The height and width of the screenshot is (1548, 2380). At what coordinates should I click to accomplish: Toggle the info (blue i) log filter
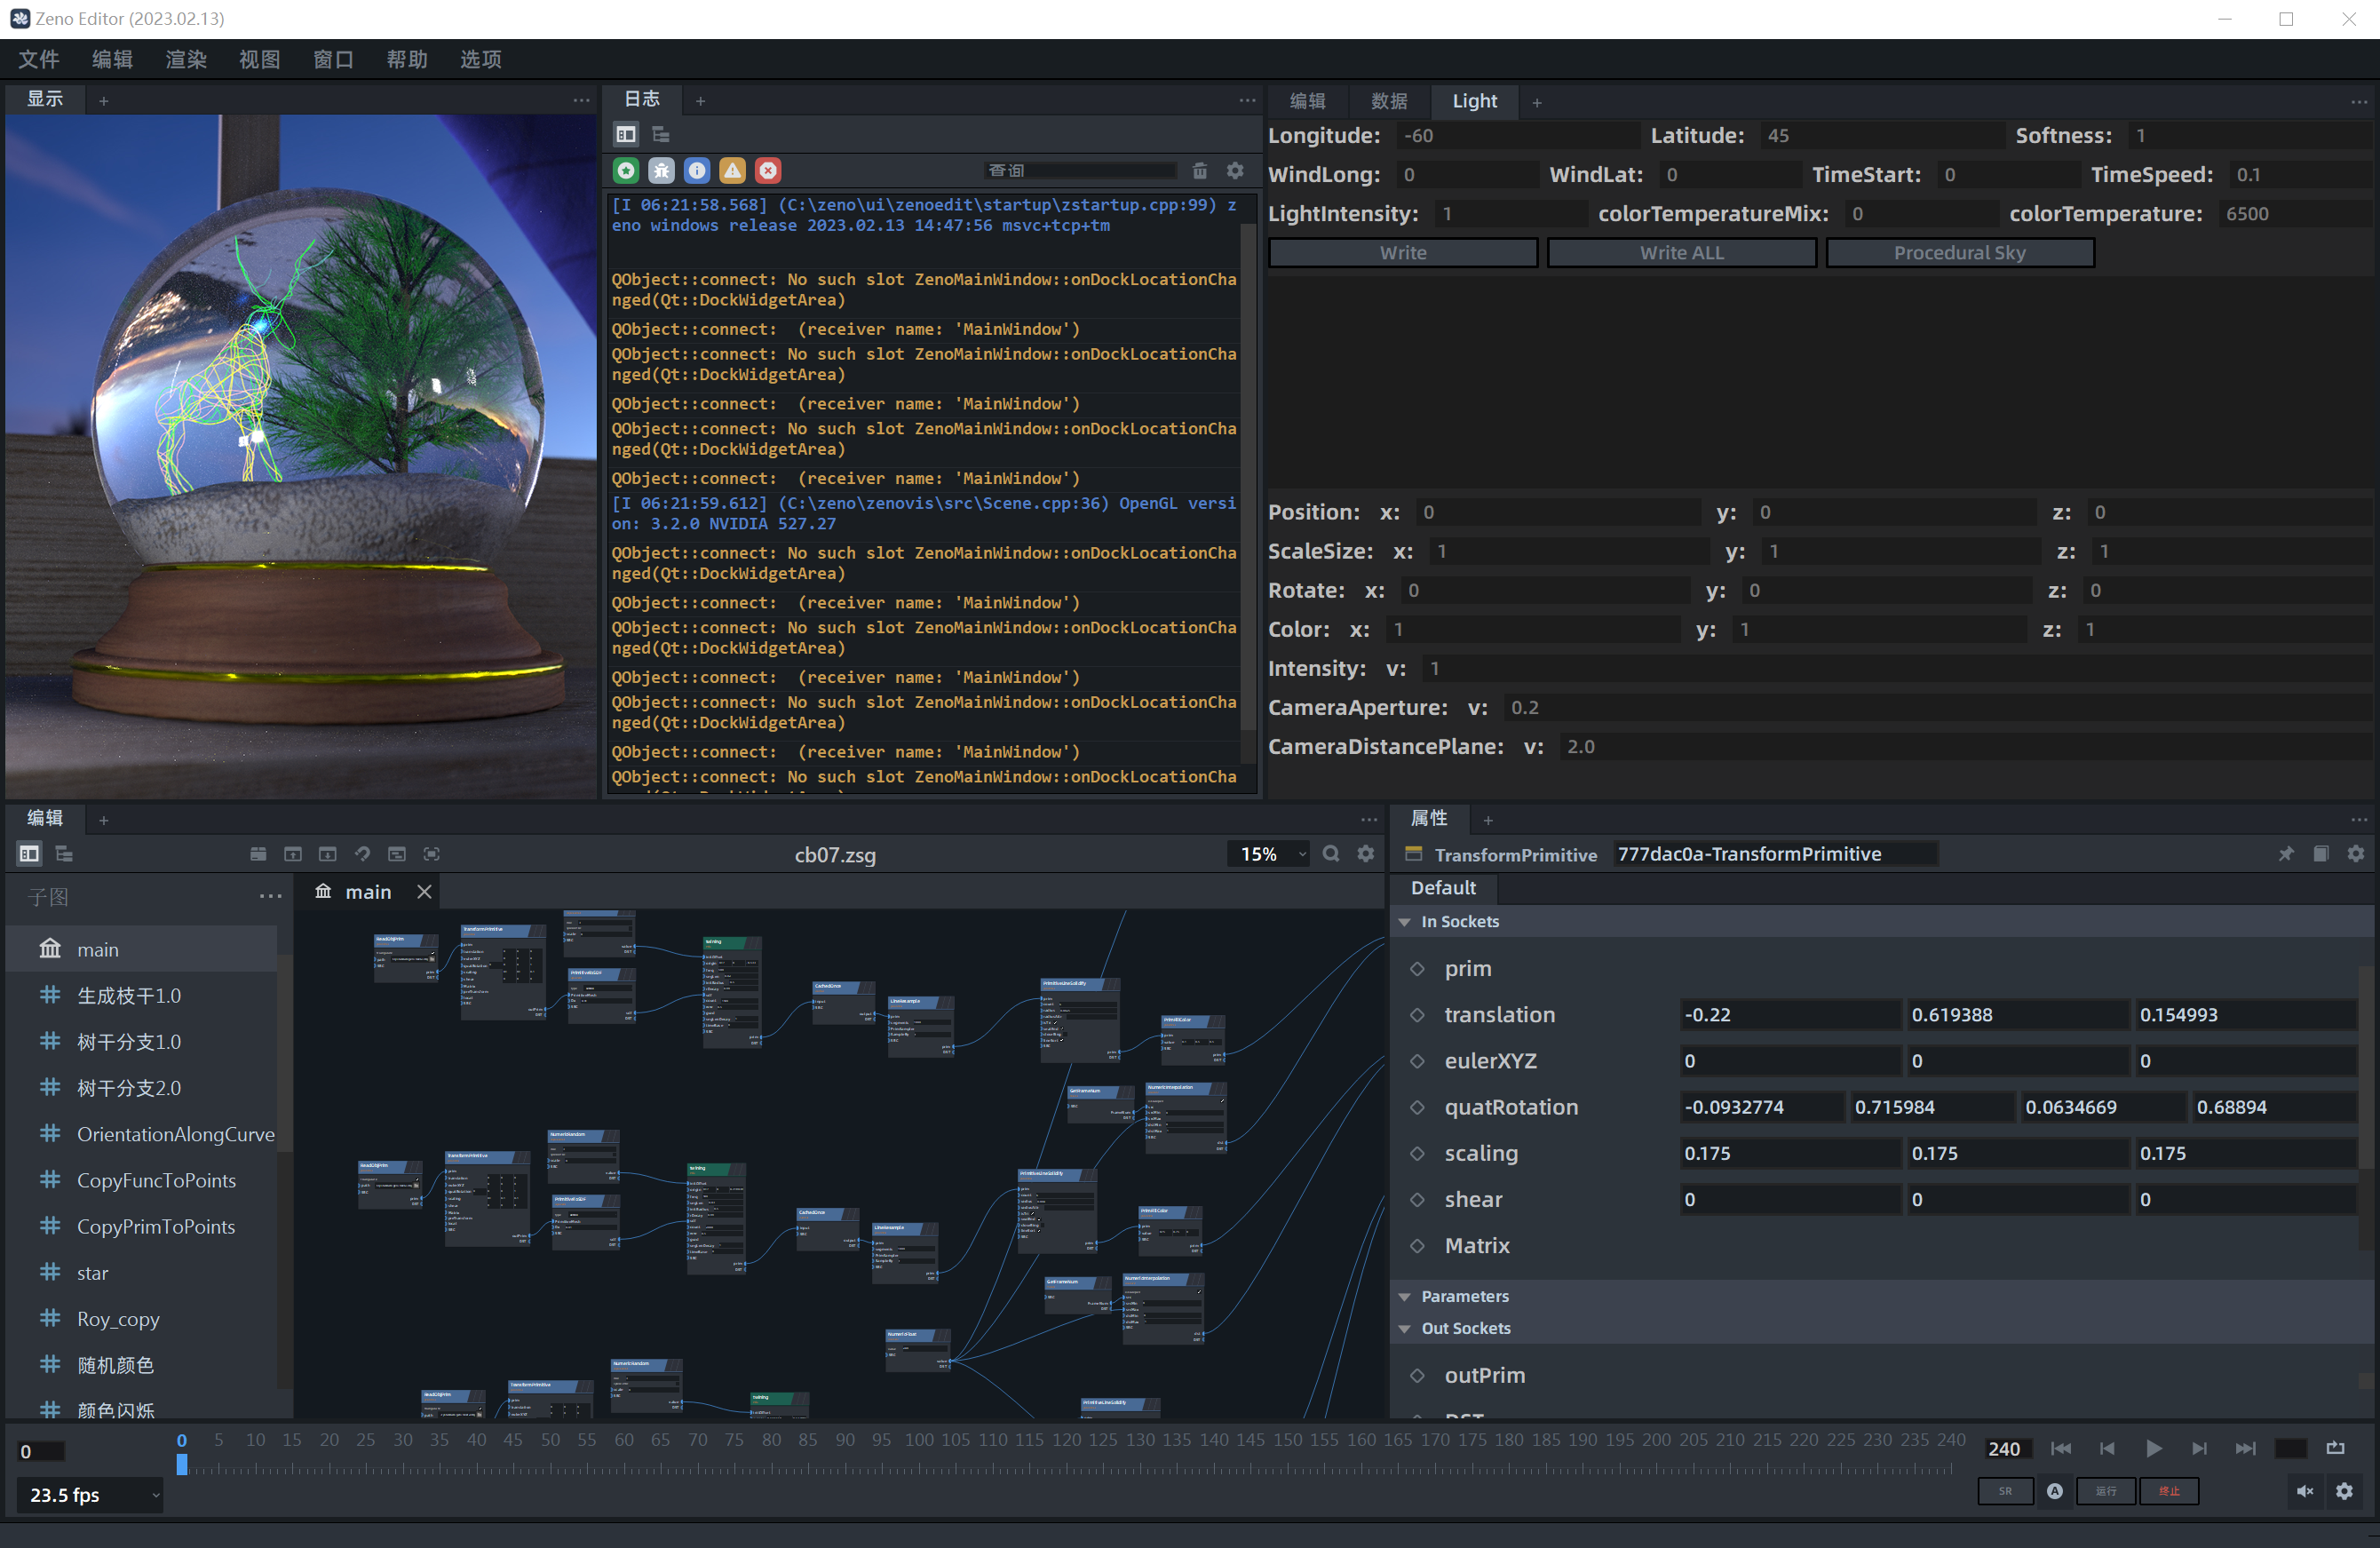pyautogui.click(x=697, y=171)
